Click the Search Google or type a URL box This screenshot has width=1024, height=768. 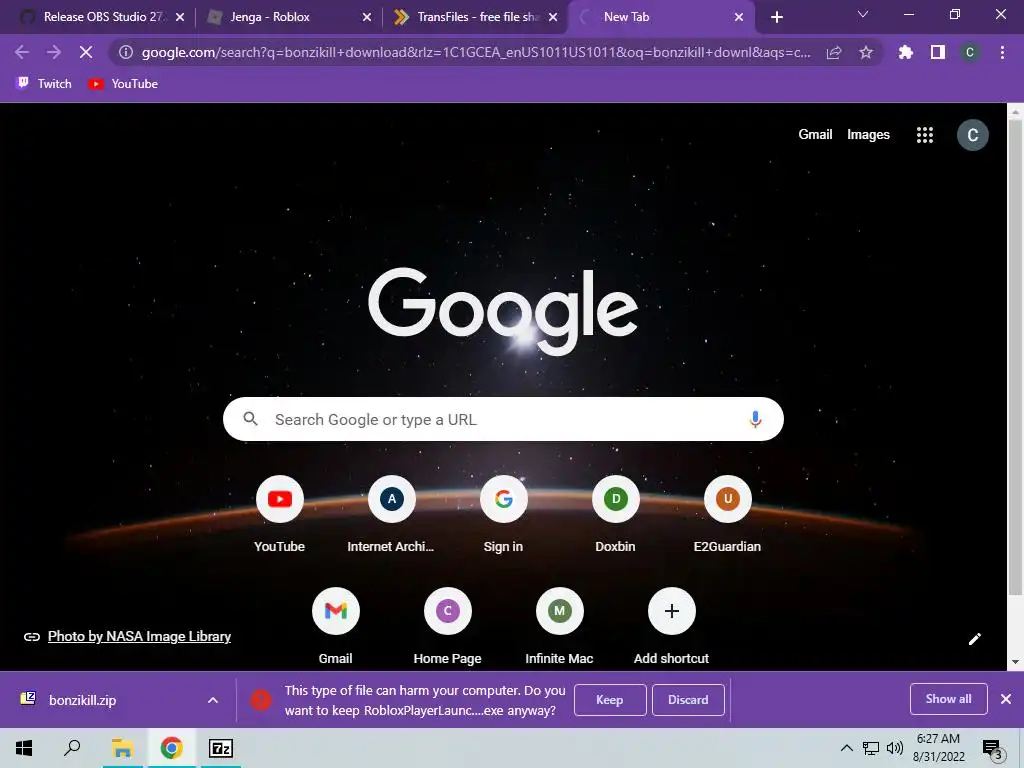tap(503, 419)
